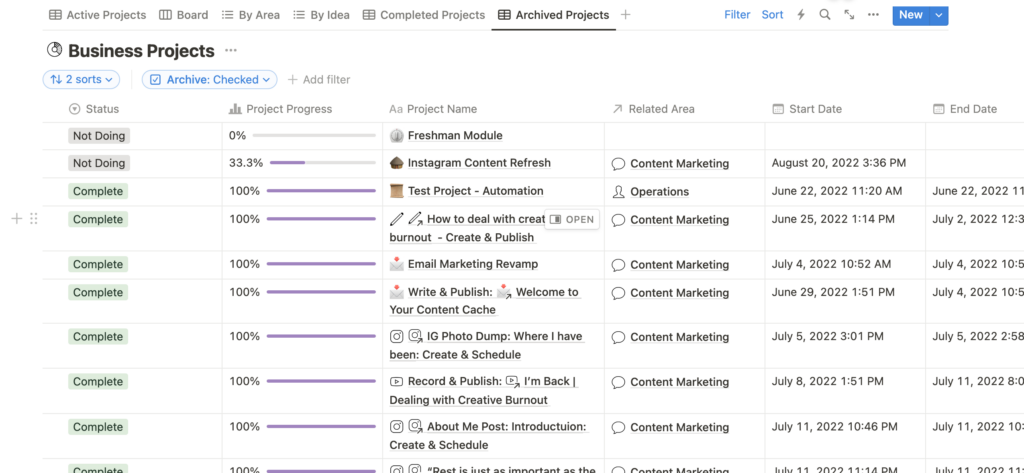Image resolution: width=1024 pixels, height=473 pixels.
Task: Switch to the By Idea view tab
Action: pyautogui.click(x=321, y=15)
